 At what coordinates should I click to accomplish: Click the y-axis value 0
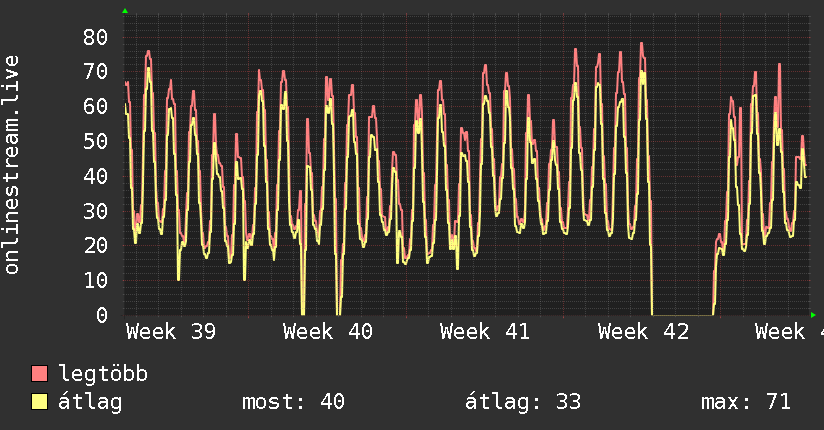click(x=102, y=315)
